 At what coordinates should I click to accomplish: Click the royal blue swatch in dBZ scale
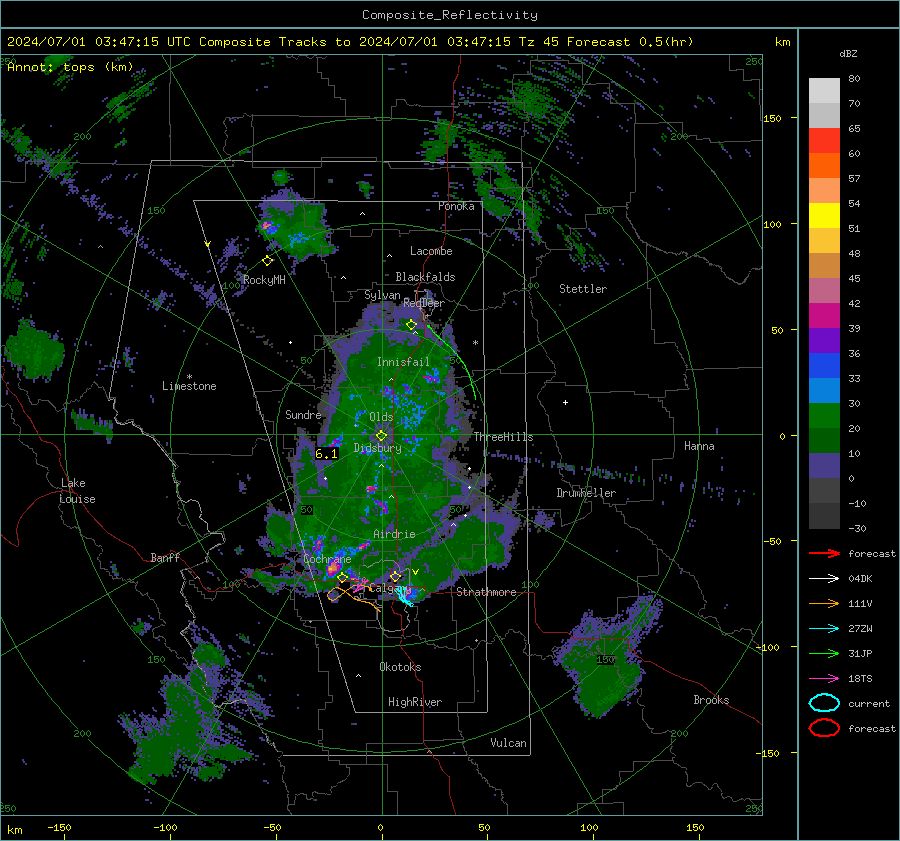point(824,365)
